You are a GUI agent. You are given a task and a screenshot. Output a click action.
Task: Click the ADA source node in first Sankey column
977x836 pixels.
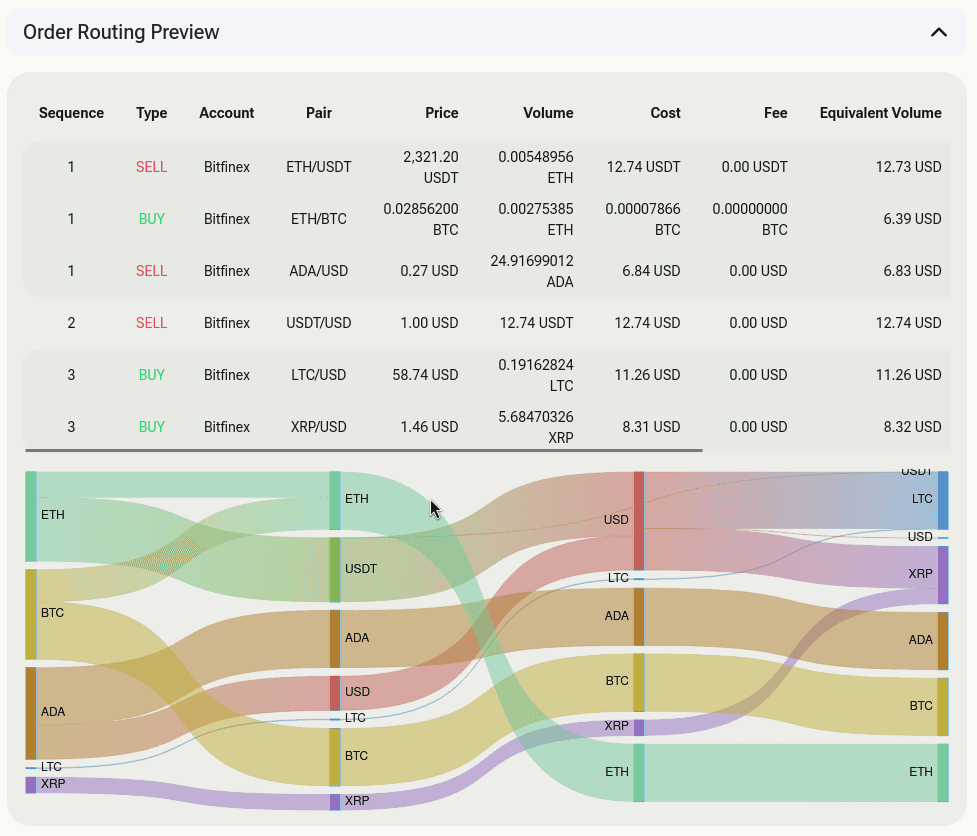[x=31, y=713]
